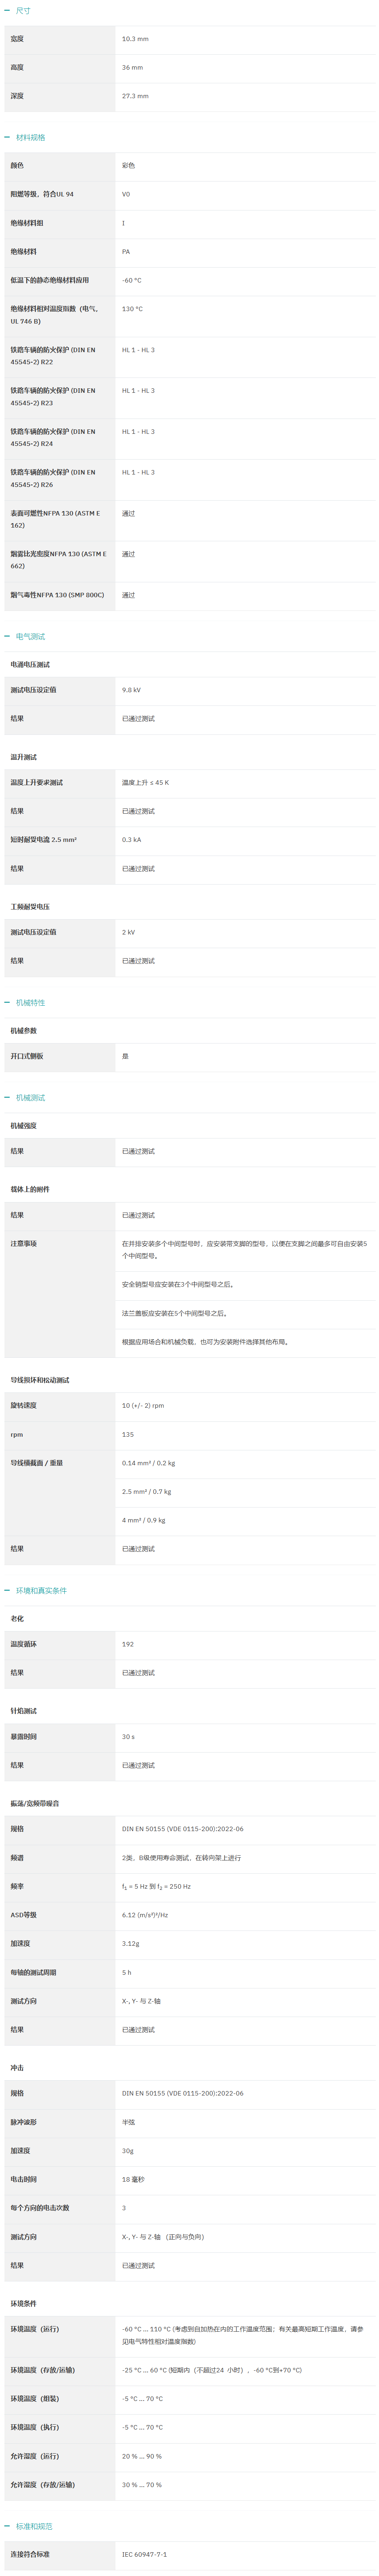Click the 绝缘材料 value PA
The image size is (379, 2576).
point(126,252)
